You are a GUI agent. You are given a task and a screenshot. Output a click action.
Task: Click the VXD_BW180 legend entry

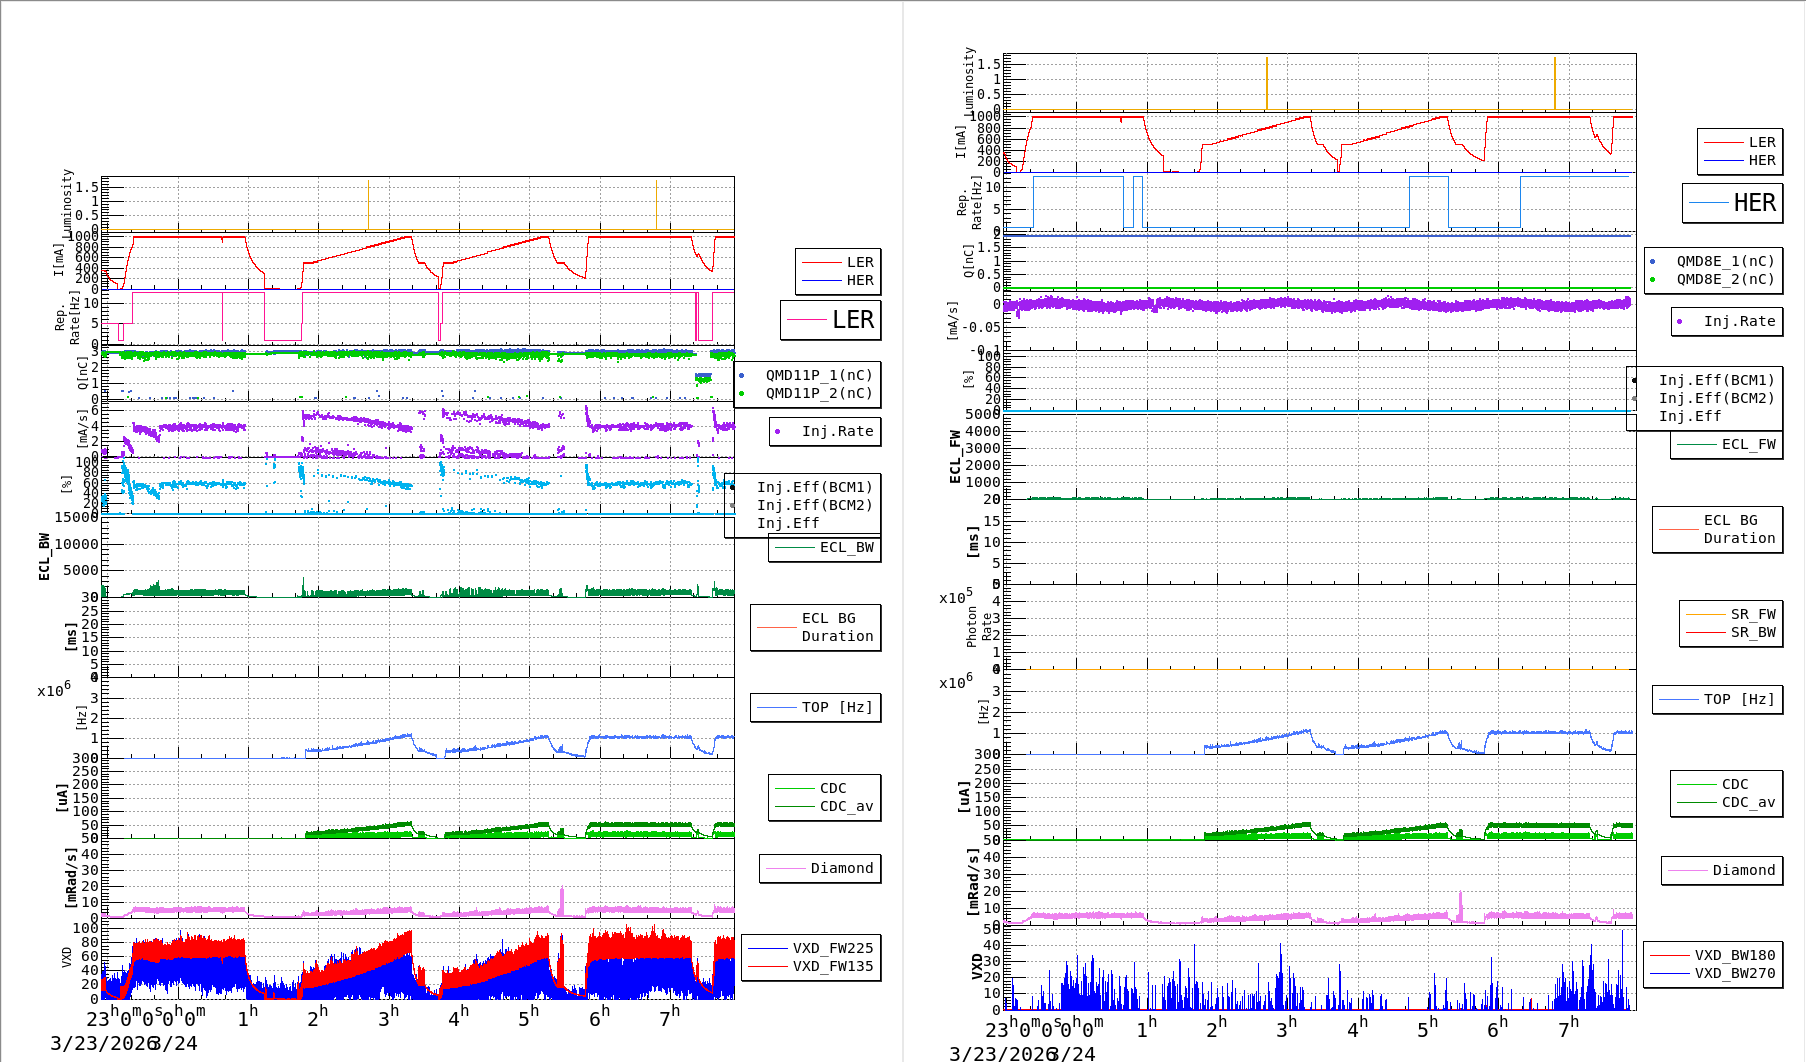1734,956
